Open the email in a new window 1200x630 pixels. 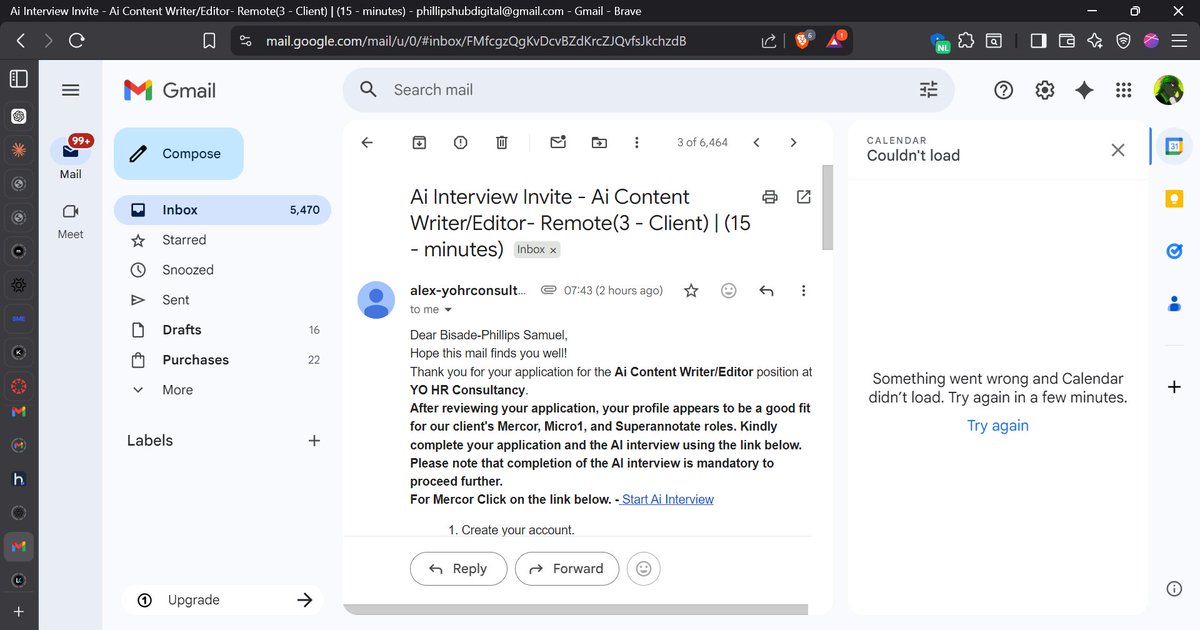coord(803,197)
